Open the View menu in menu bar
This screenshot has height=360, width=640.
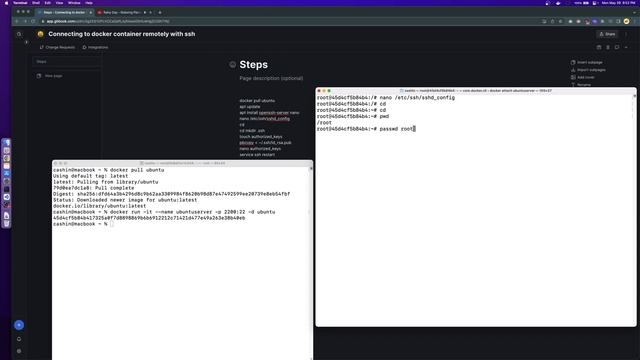[60, 3]
